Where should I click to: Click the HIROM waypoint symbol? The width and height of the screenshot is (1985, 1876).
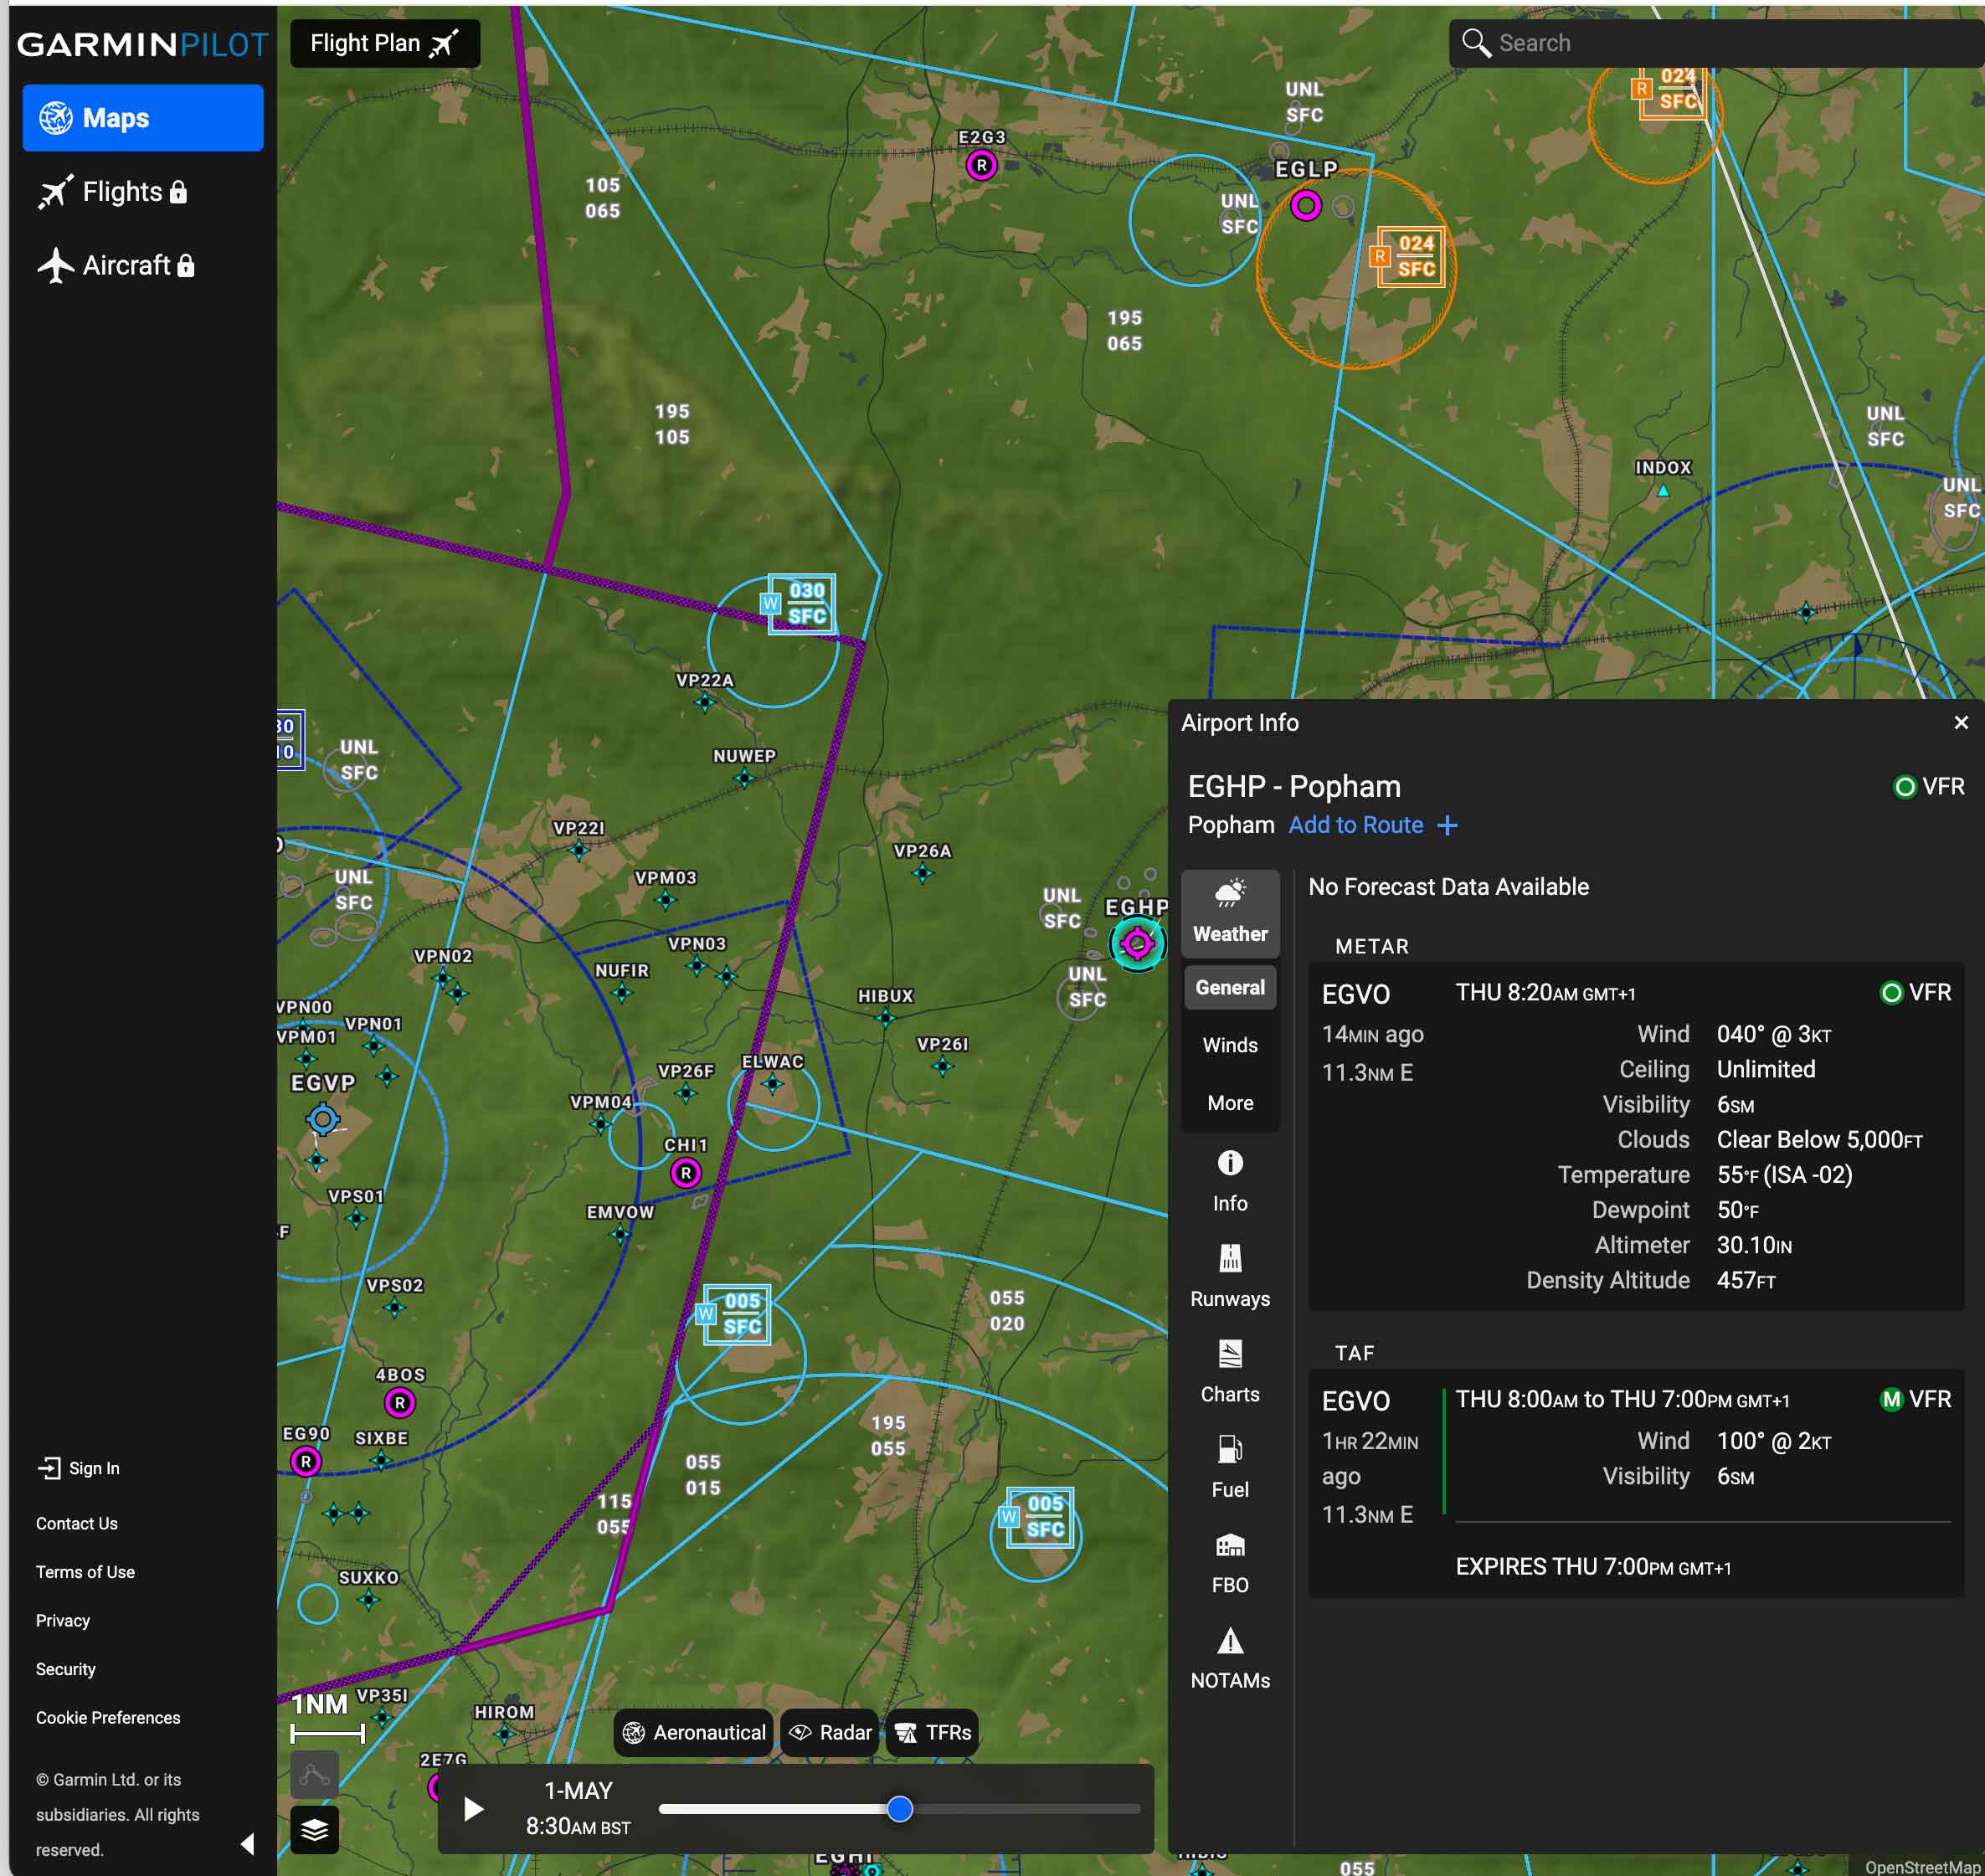click(504, 1734)
